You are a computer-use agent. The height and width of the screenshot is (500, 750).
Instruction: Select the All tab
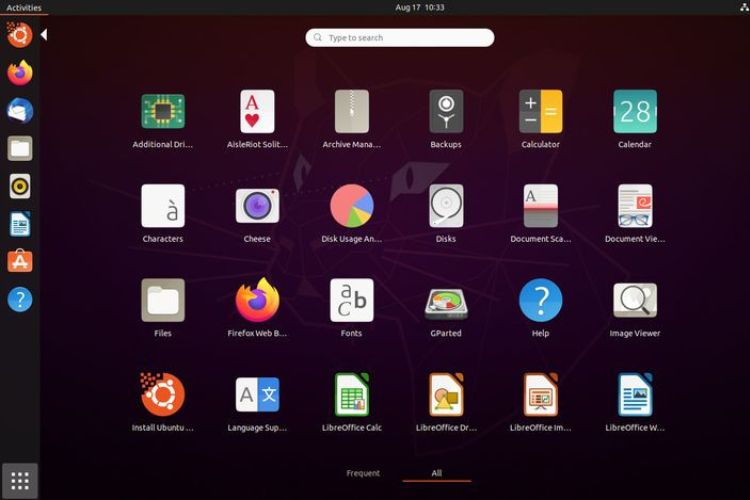437,473
